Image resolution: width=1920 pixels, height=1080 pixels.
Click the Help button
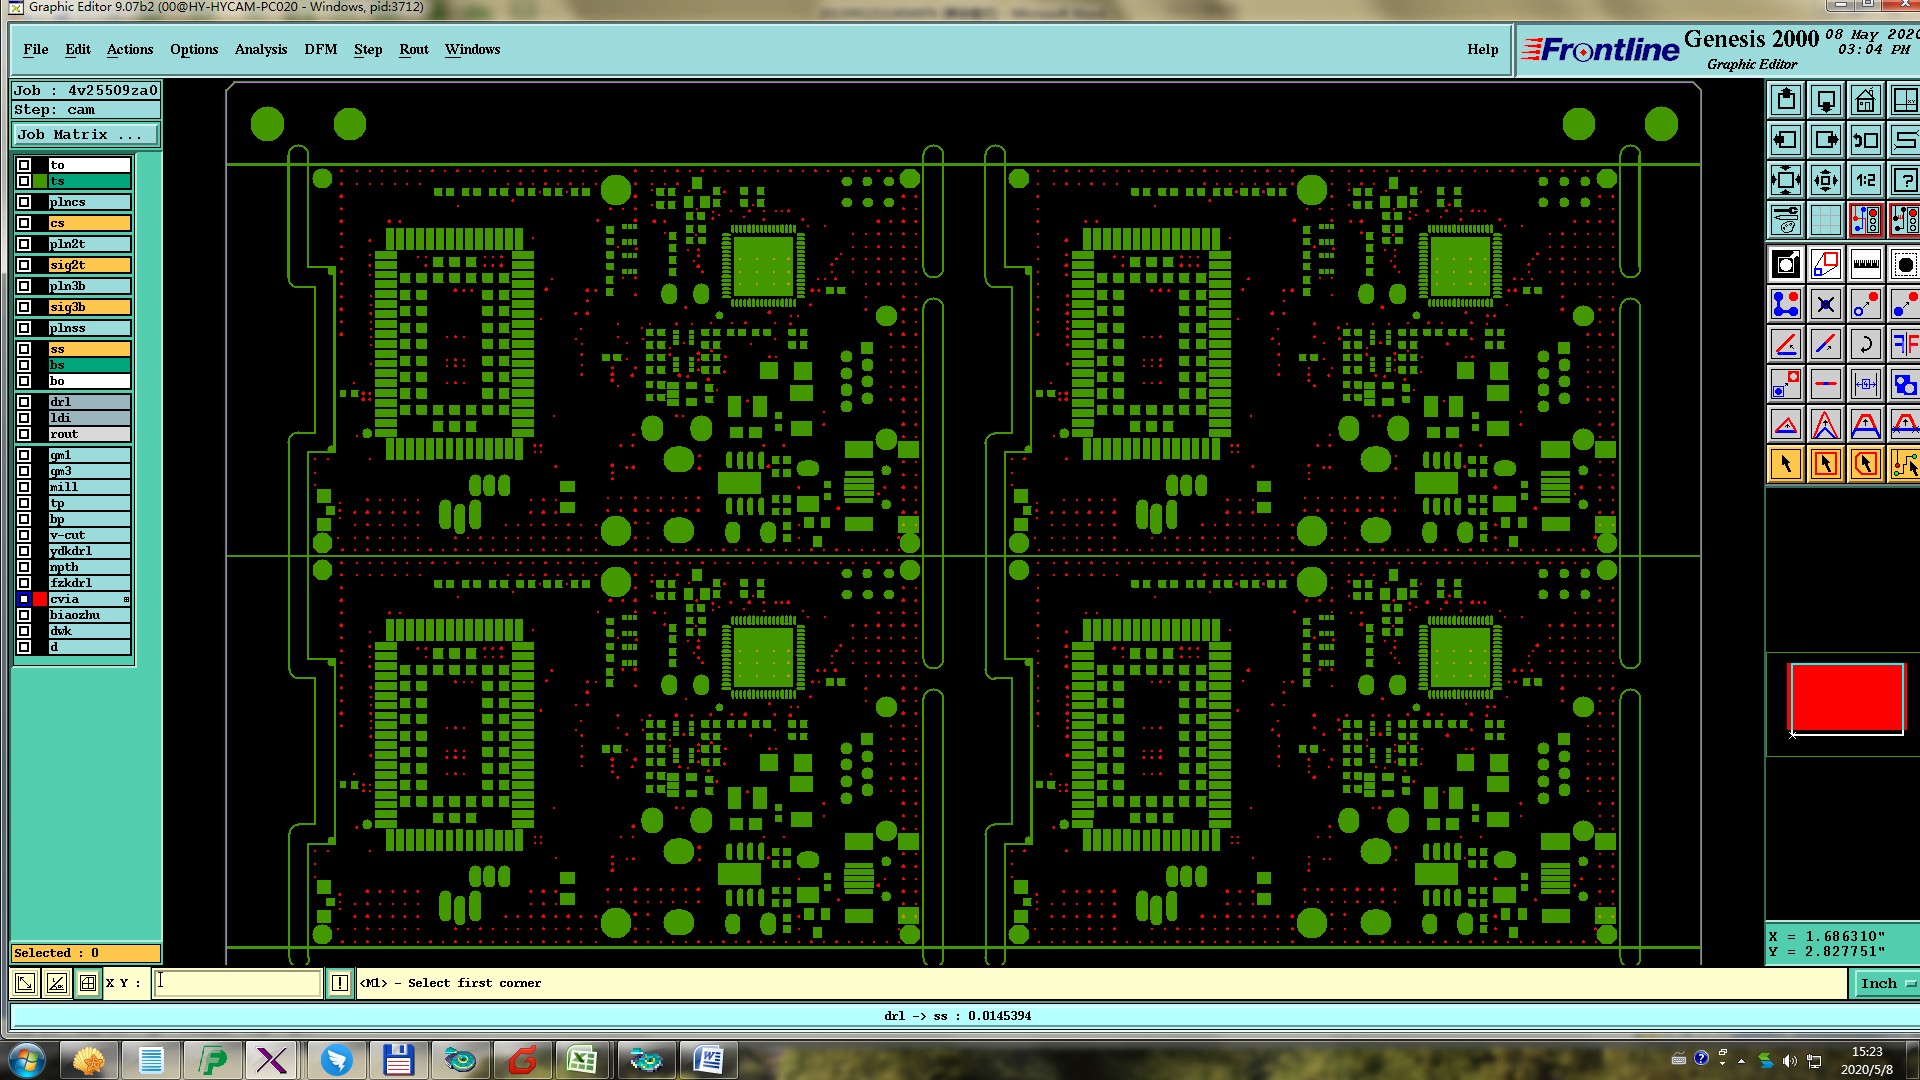point(1482,49)
